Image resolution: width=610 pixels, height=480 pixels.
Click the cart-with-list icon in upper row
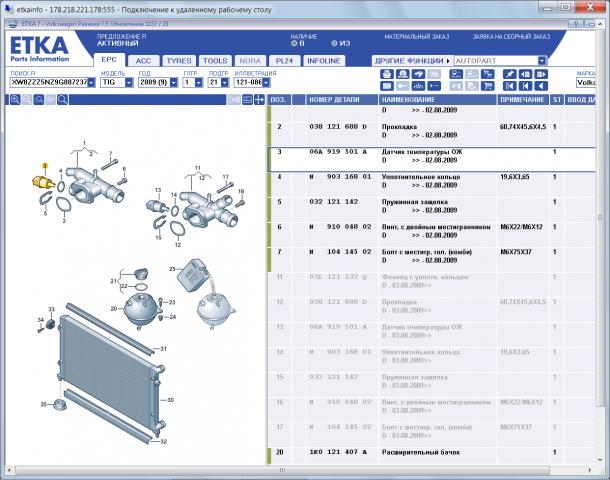click(x=487, y=74)
